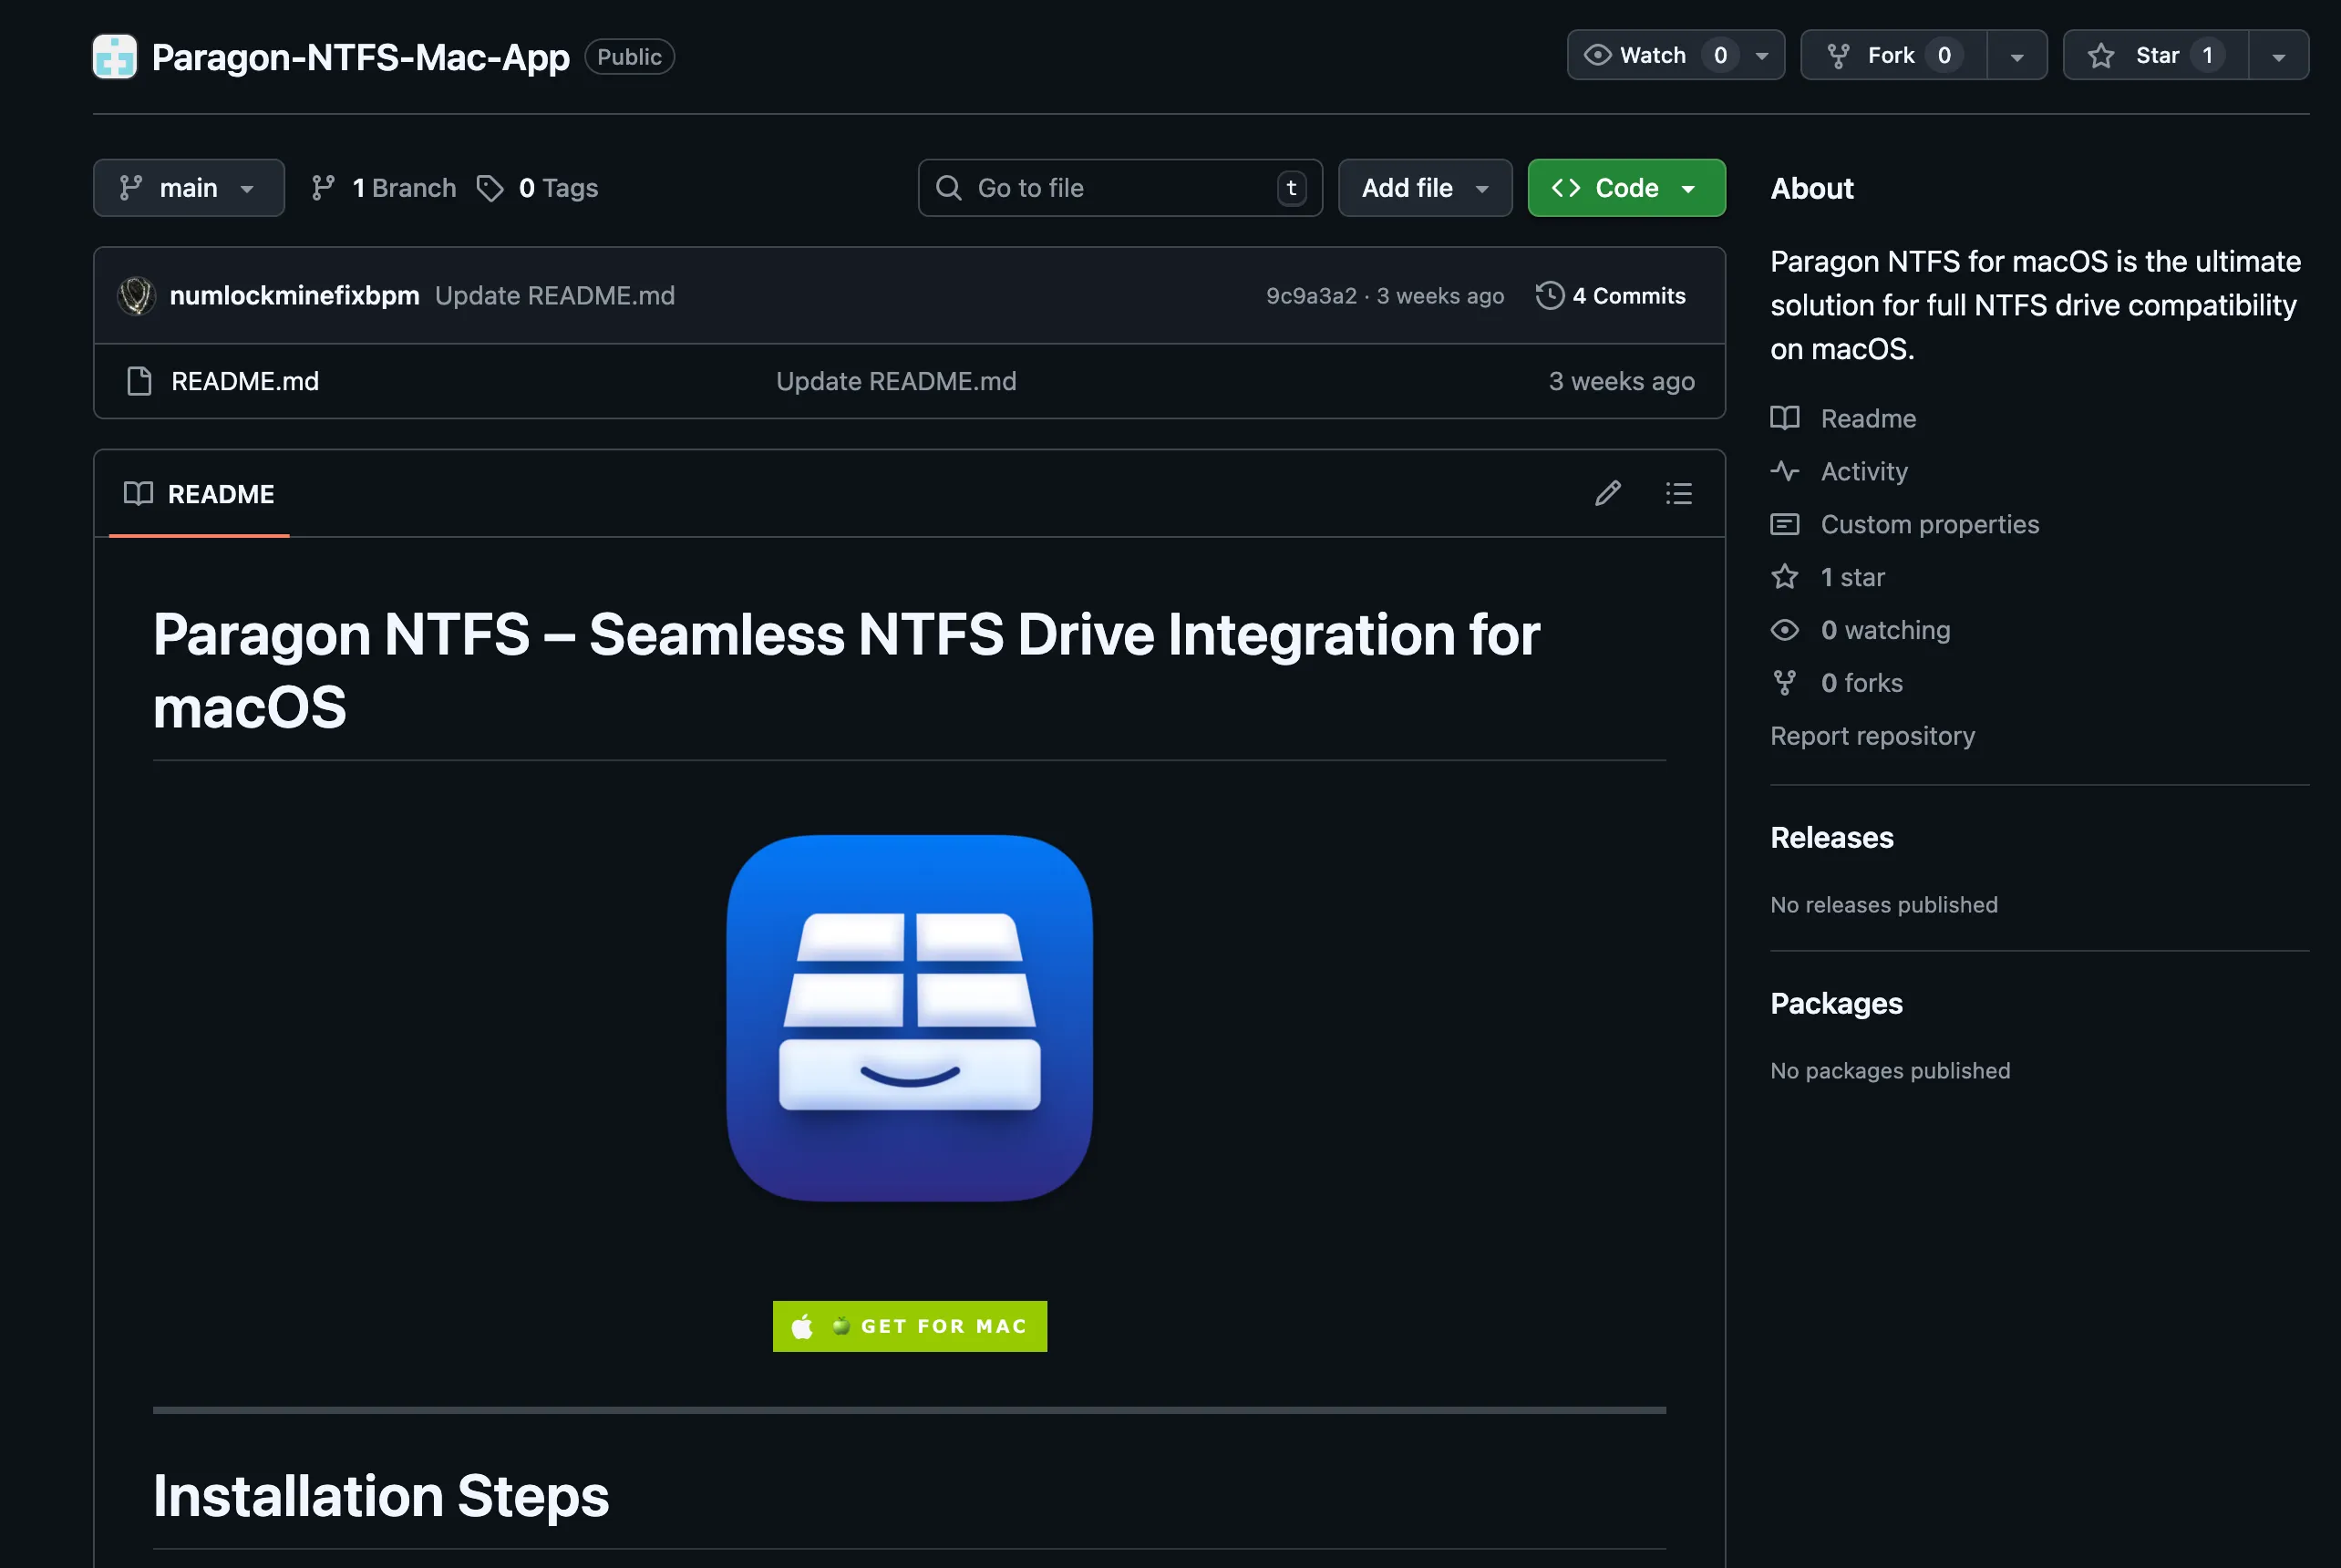
Task: Open the README outline list icon
Action: coord(1678,493)
